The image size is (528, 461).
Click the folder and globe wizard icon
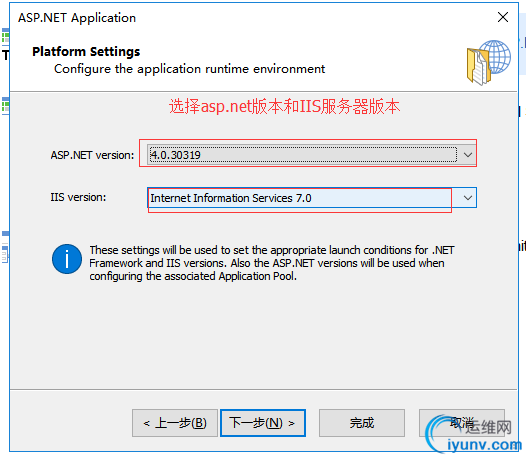(488, 62)
